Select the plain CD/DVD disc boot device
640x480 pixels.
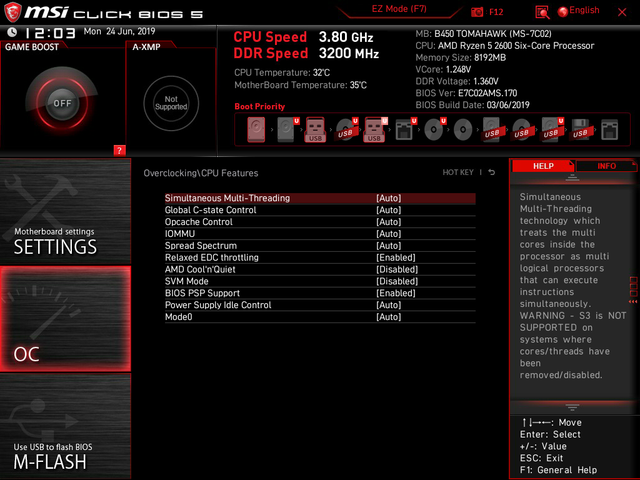[463, 130]
